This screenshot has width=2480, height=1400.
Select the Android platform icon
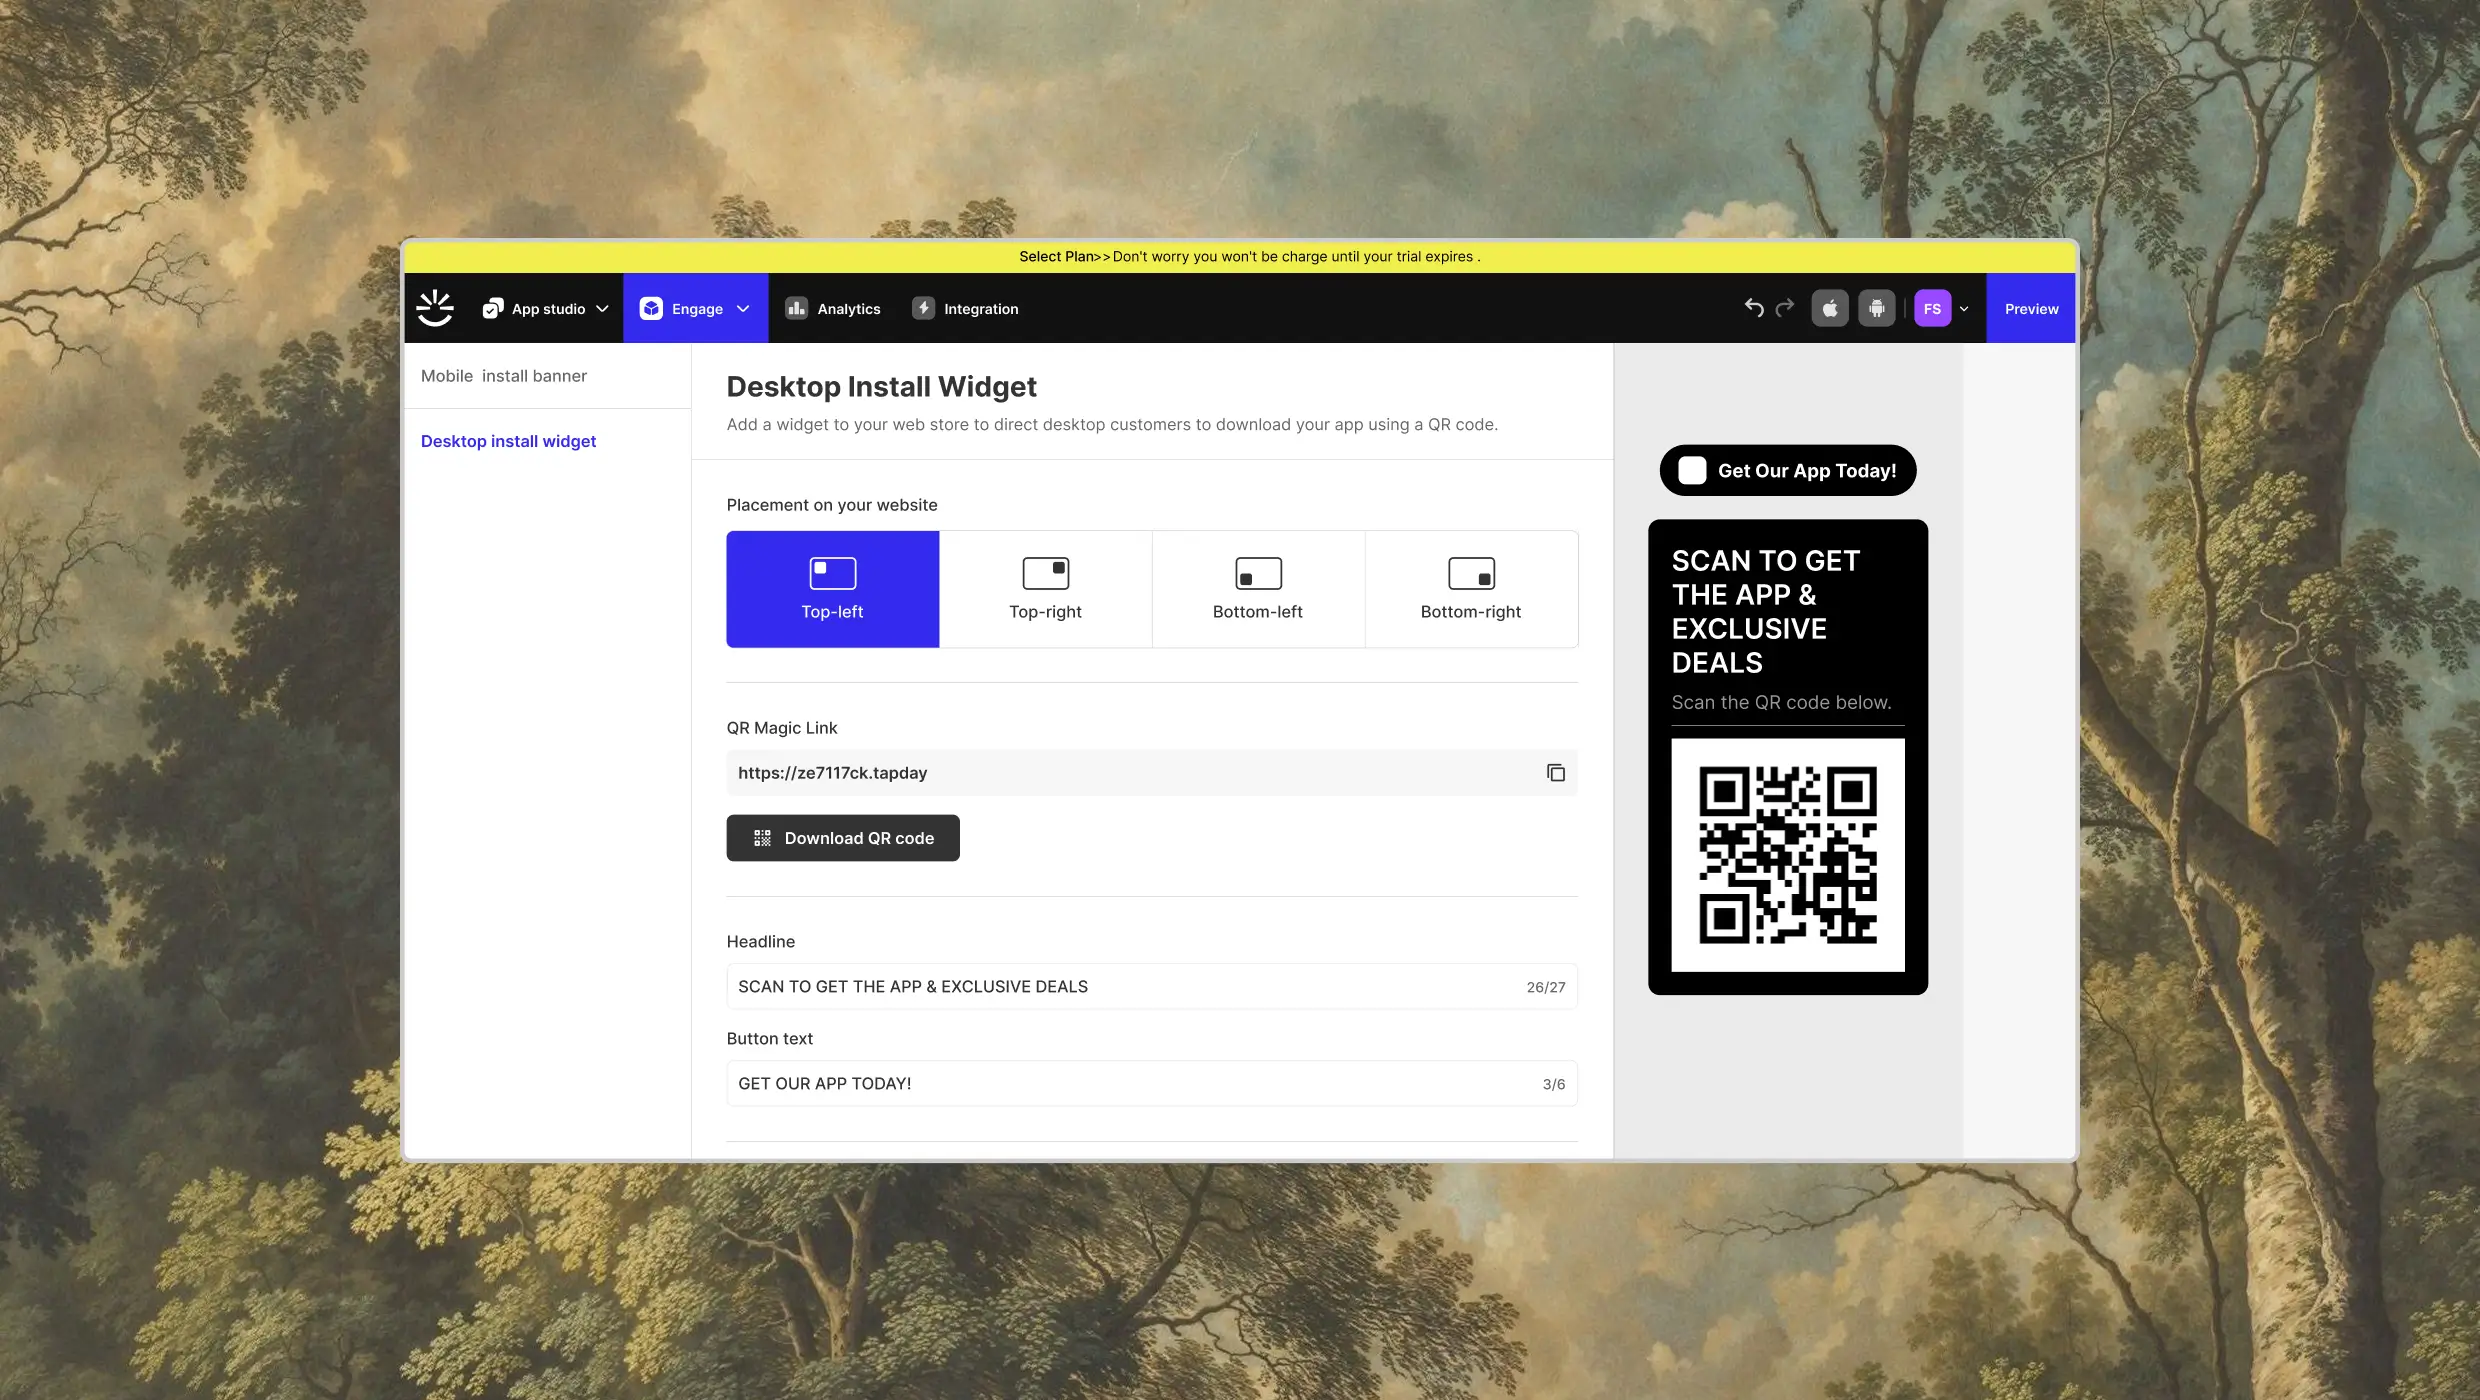click(x=1876, y=308)
